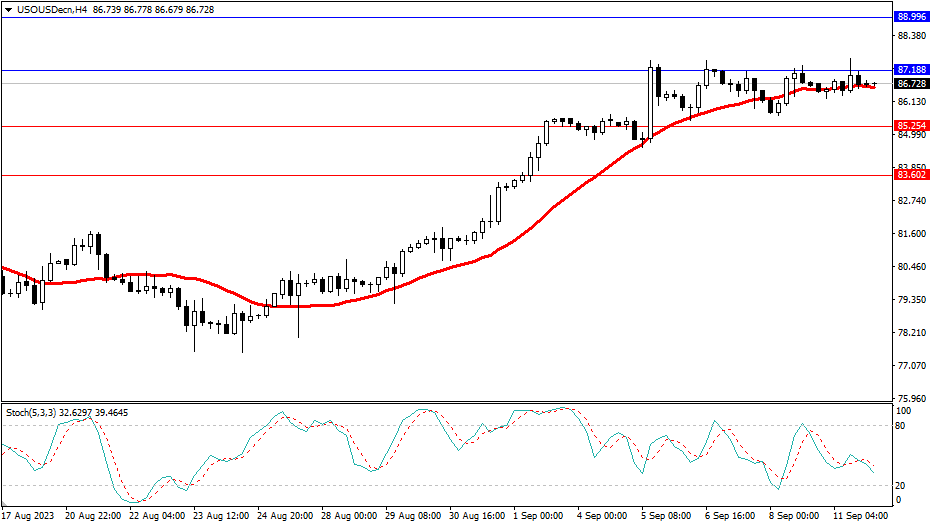Select the blue 88.996 price label
933x526 pixels.
[x=911, y=17]
